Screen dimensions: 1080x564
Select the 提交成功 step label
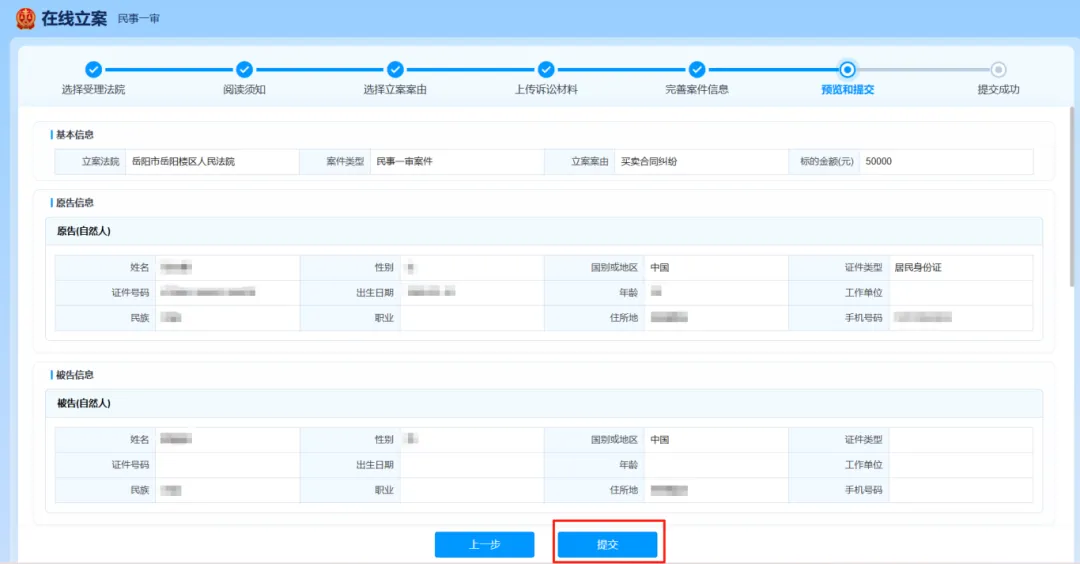[x=998, y=90]
